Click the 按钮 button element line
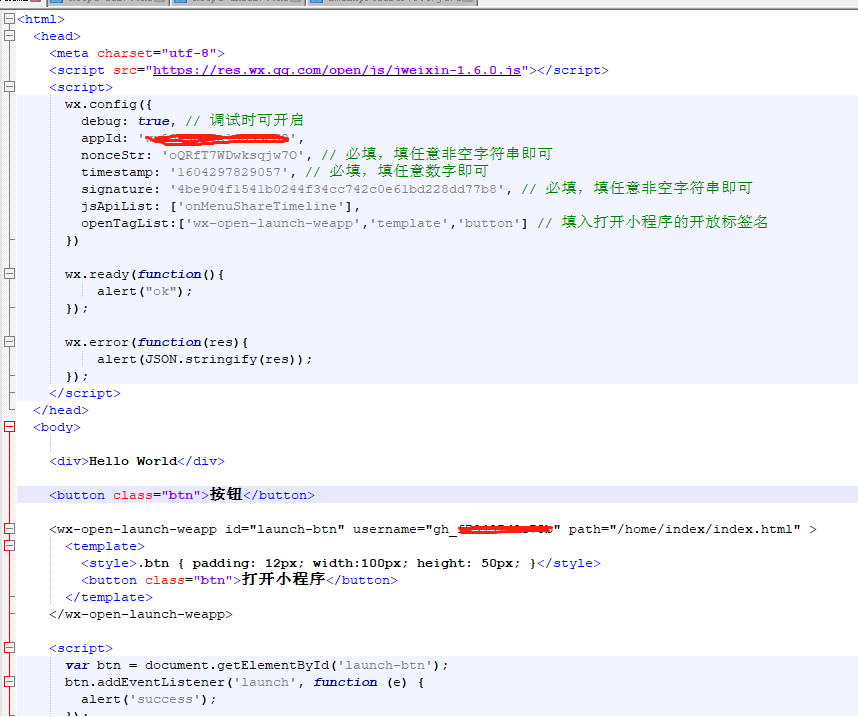This screenshot has height=717, width=858. click(x=182, y=495)
